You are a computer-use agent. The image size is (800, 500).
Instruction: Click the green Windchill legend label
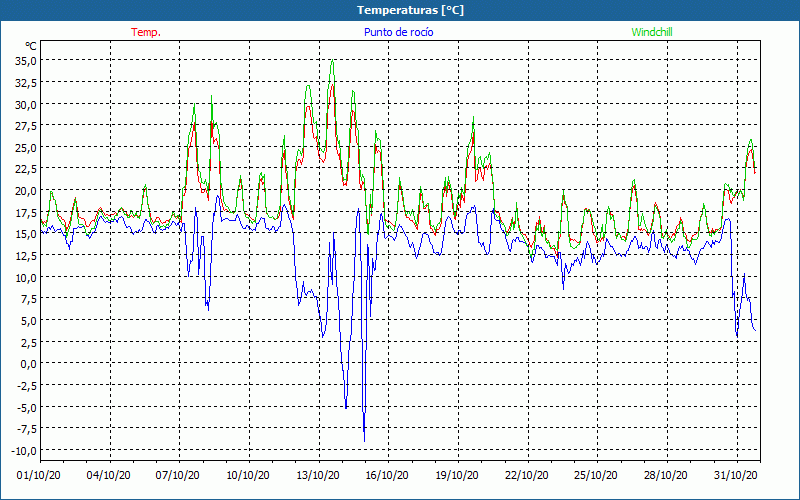[651, 32]
